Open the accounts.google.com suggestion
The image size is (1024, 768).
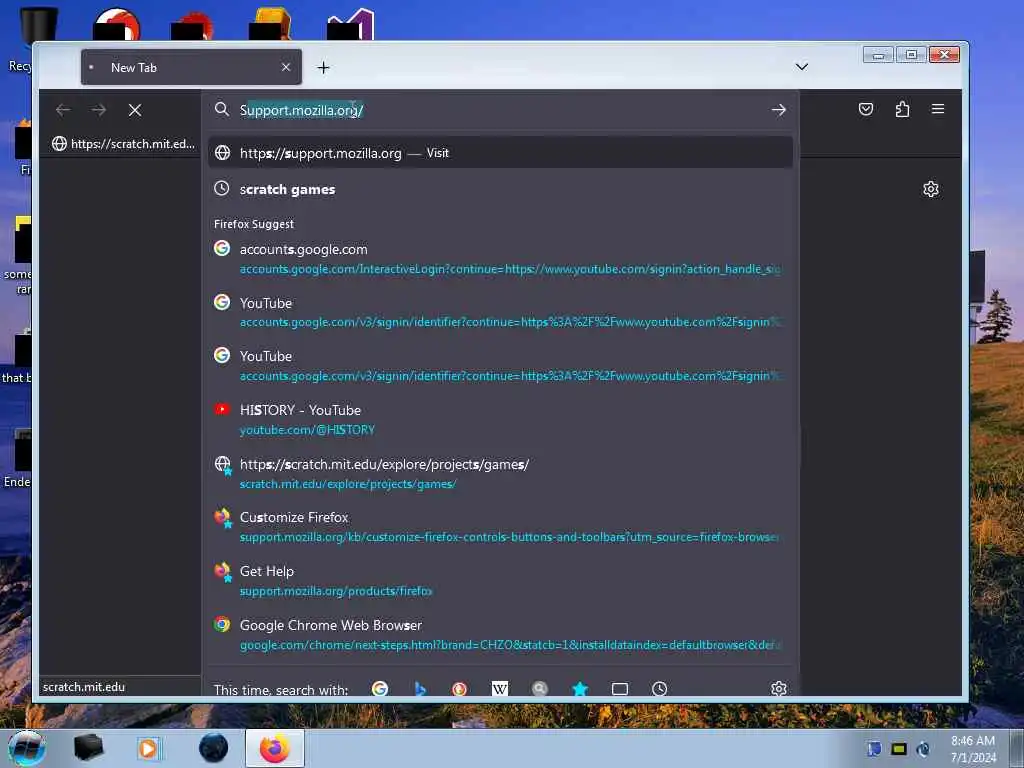pyautogui.click(x=500, y=259)
